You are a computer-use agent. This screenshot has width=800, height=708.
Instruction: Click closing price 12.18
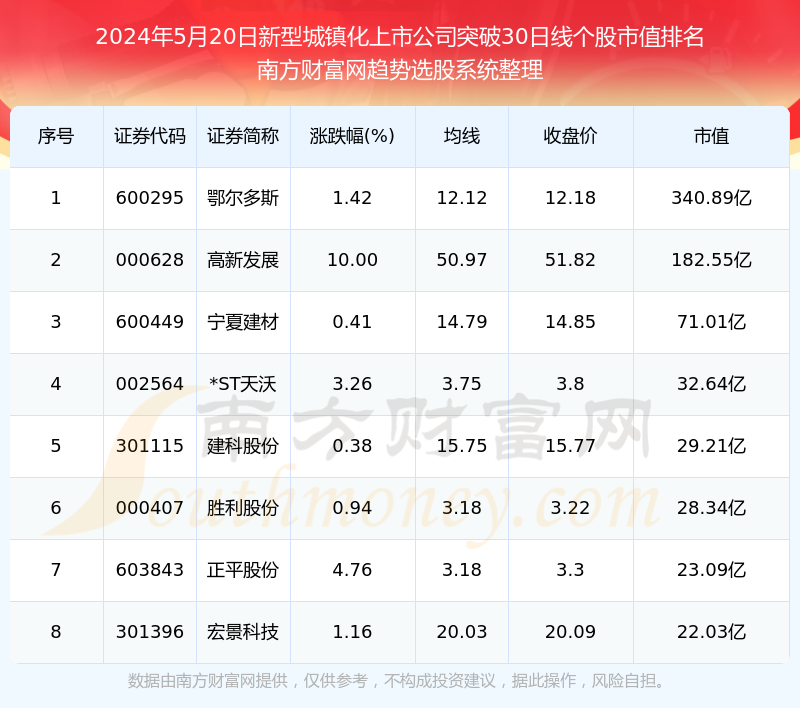pos(570,198)
